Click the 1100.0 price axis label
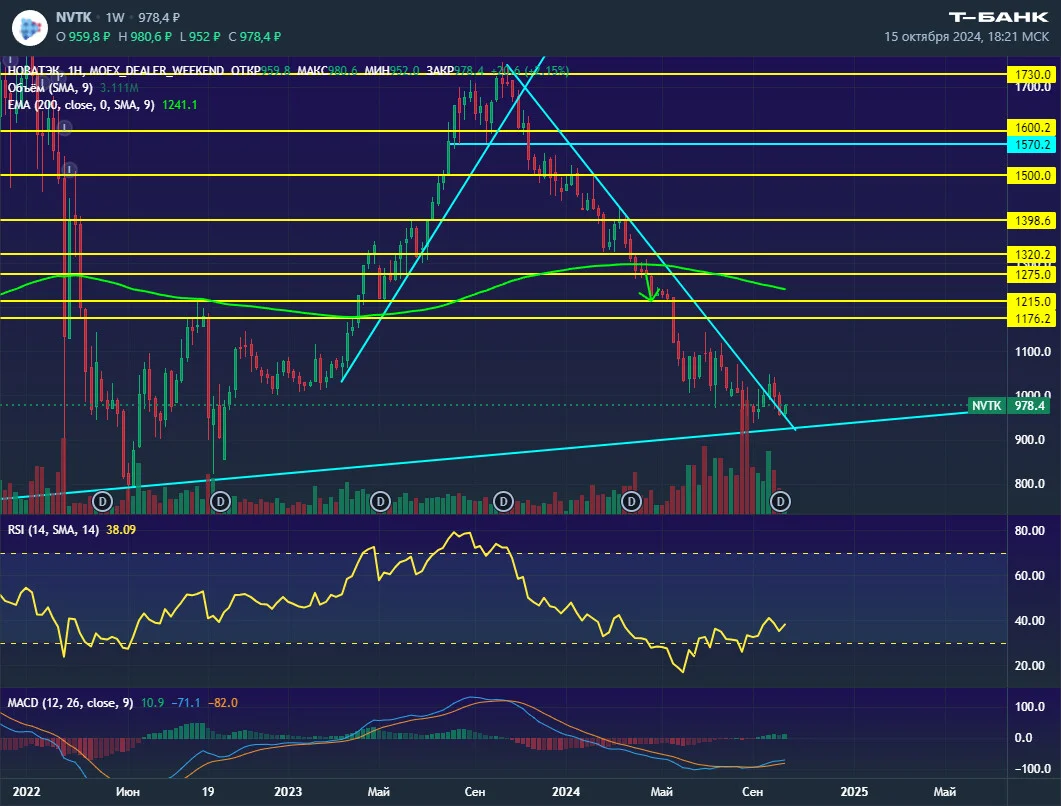Image resolution: width=1061 pixels, height=806 pixels. click(1033, 352)
